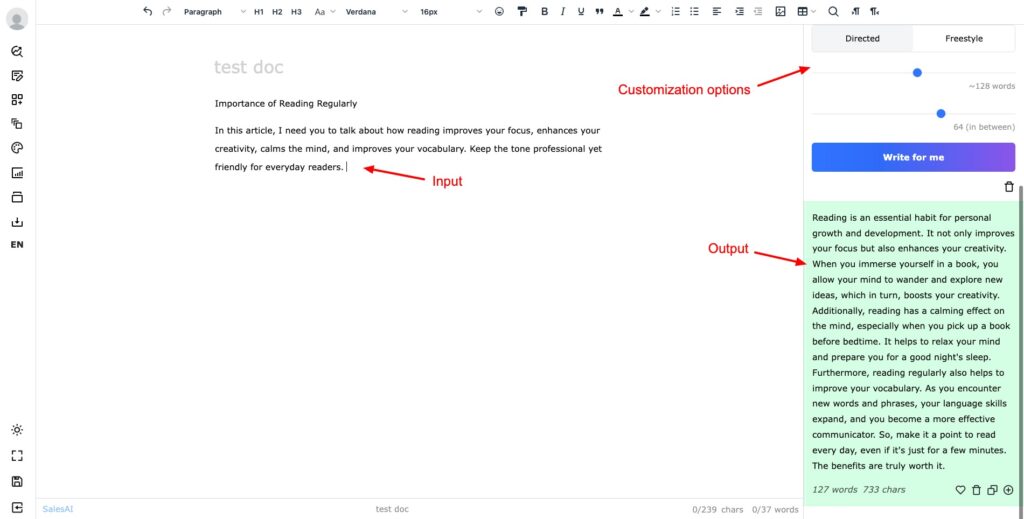Open the search magnifier tool
Image resolution: width=1024 pixels, height=519 pixels.
833,12
